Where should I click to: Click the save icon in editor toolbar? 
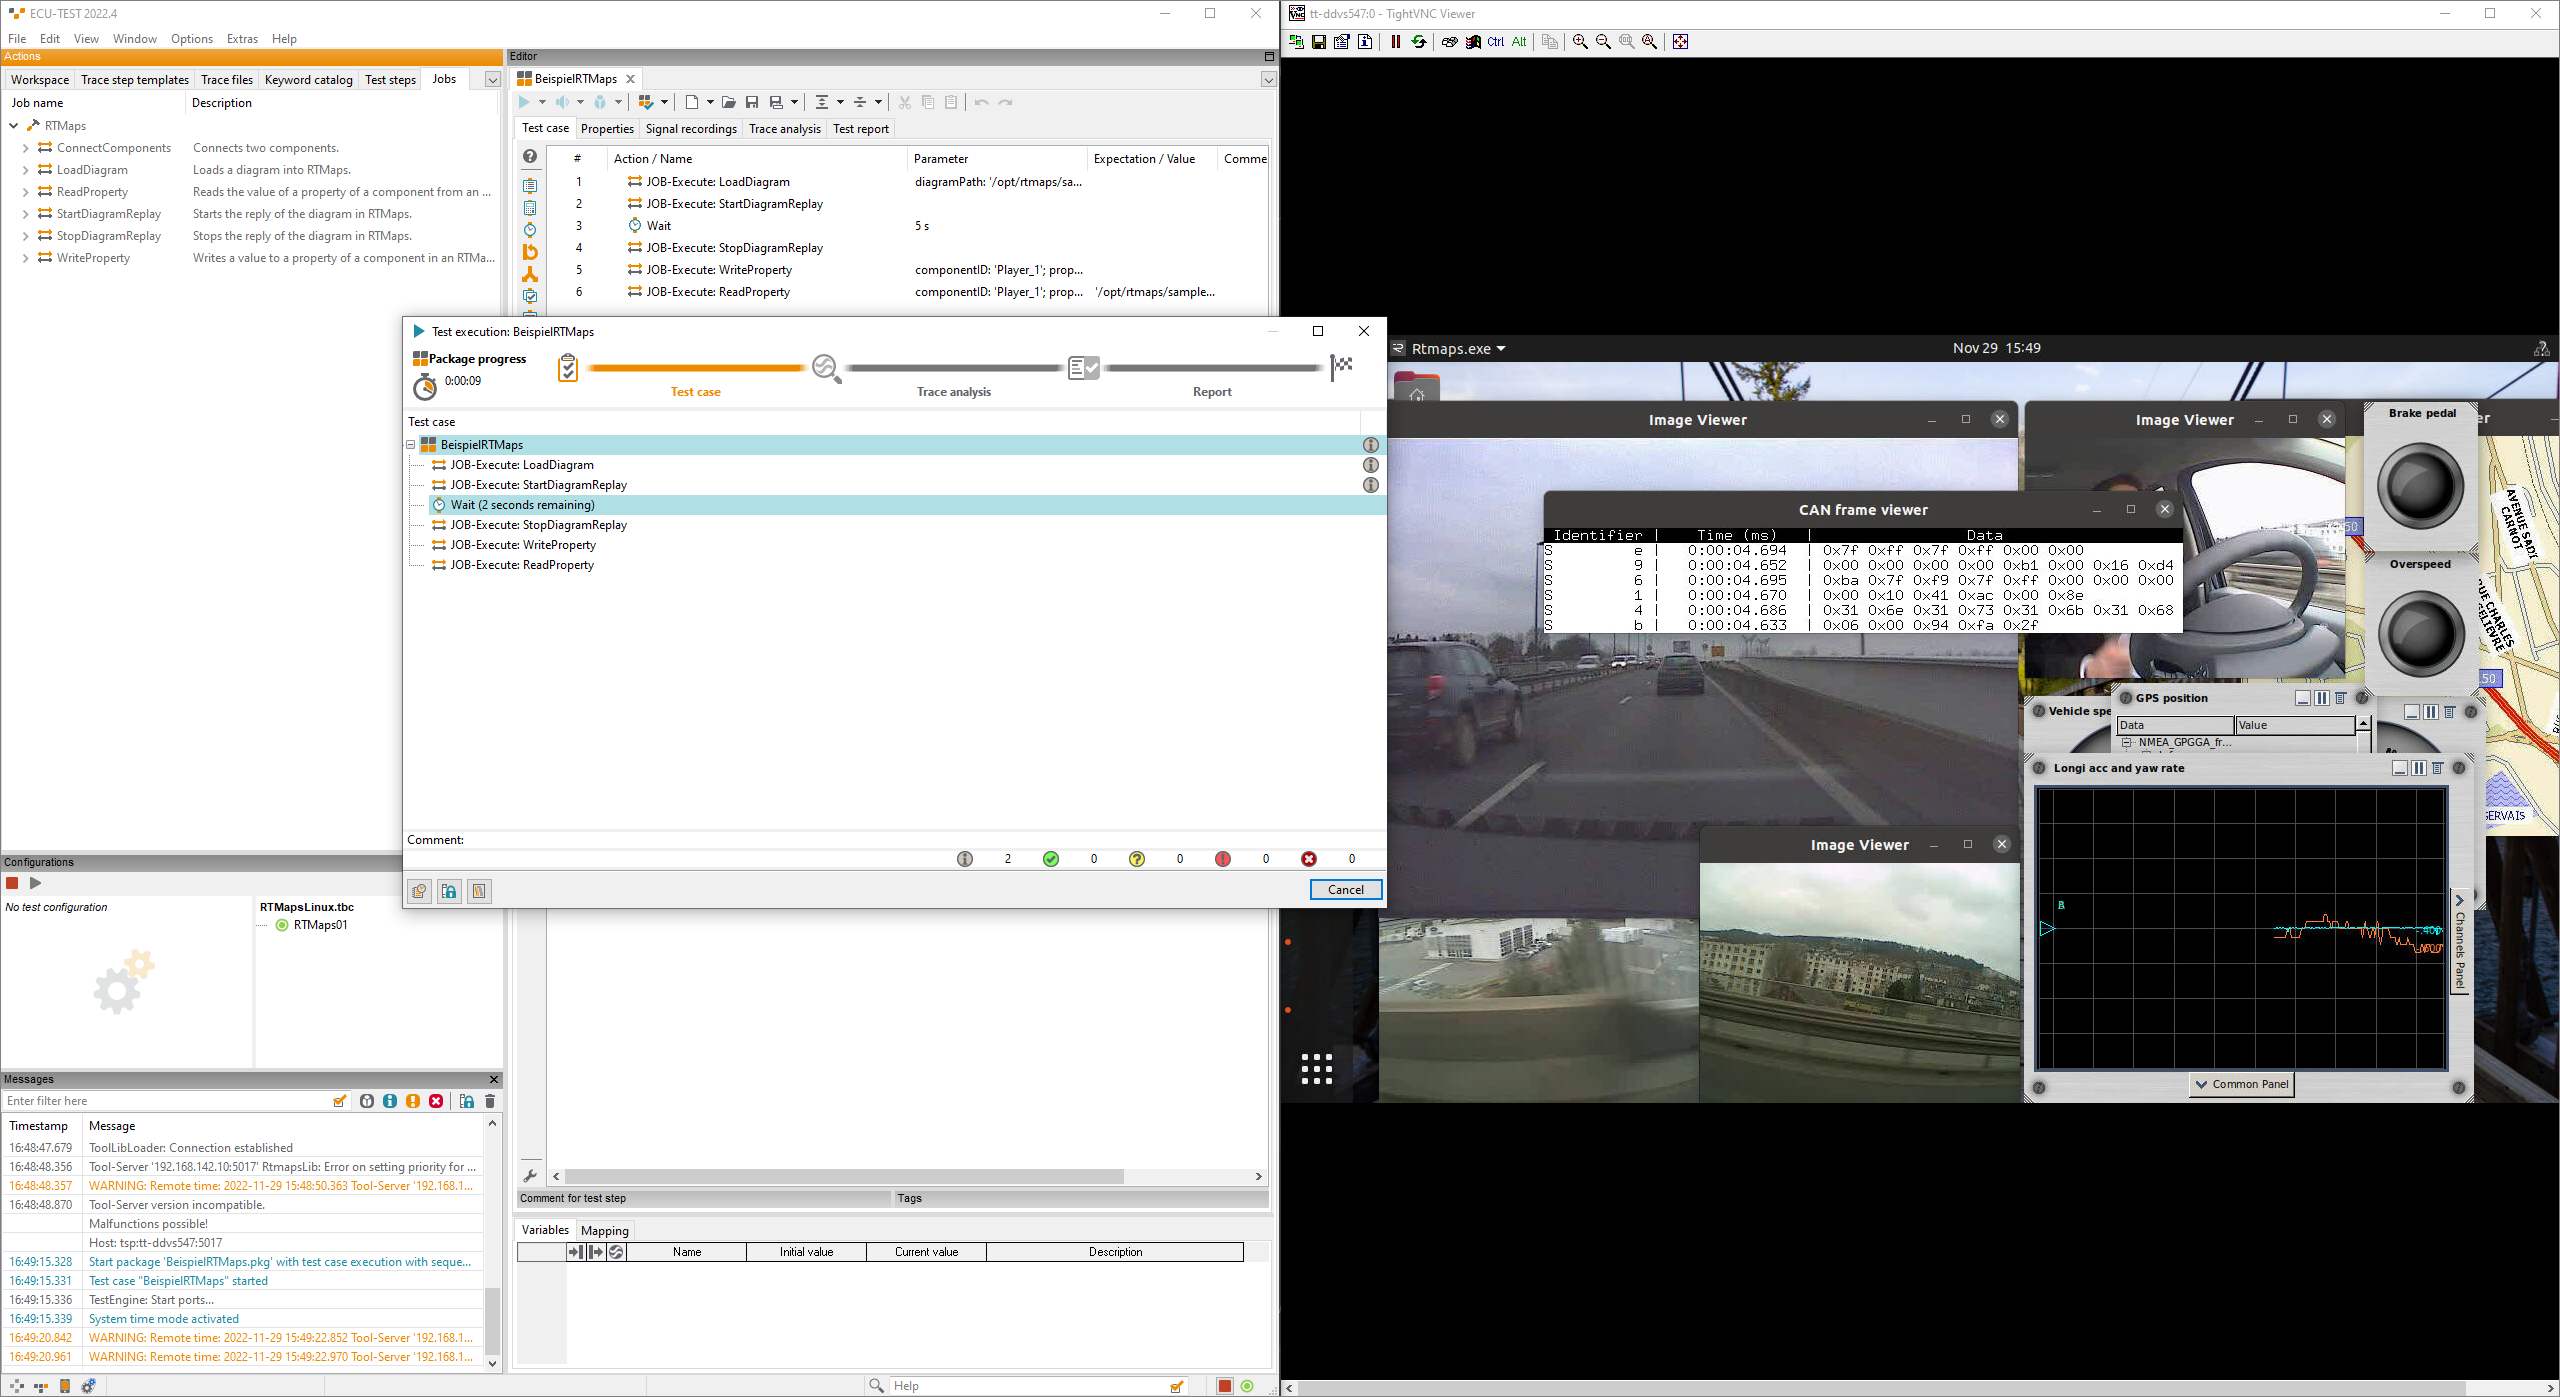(x=752, y=102)
